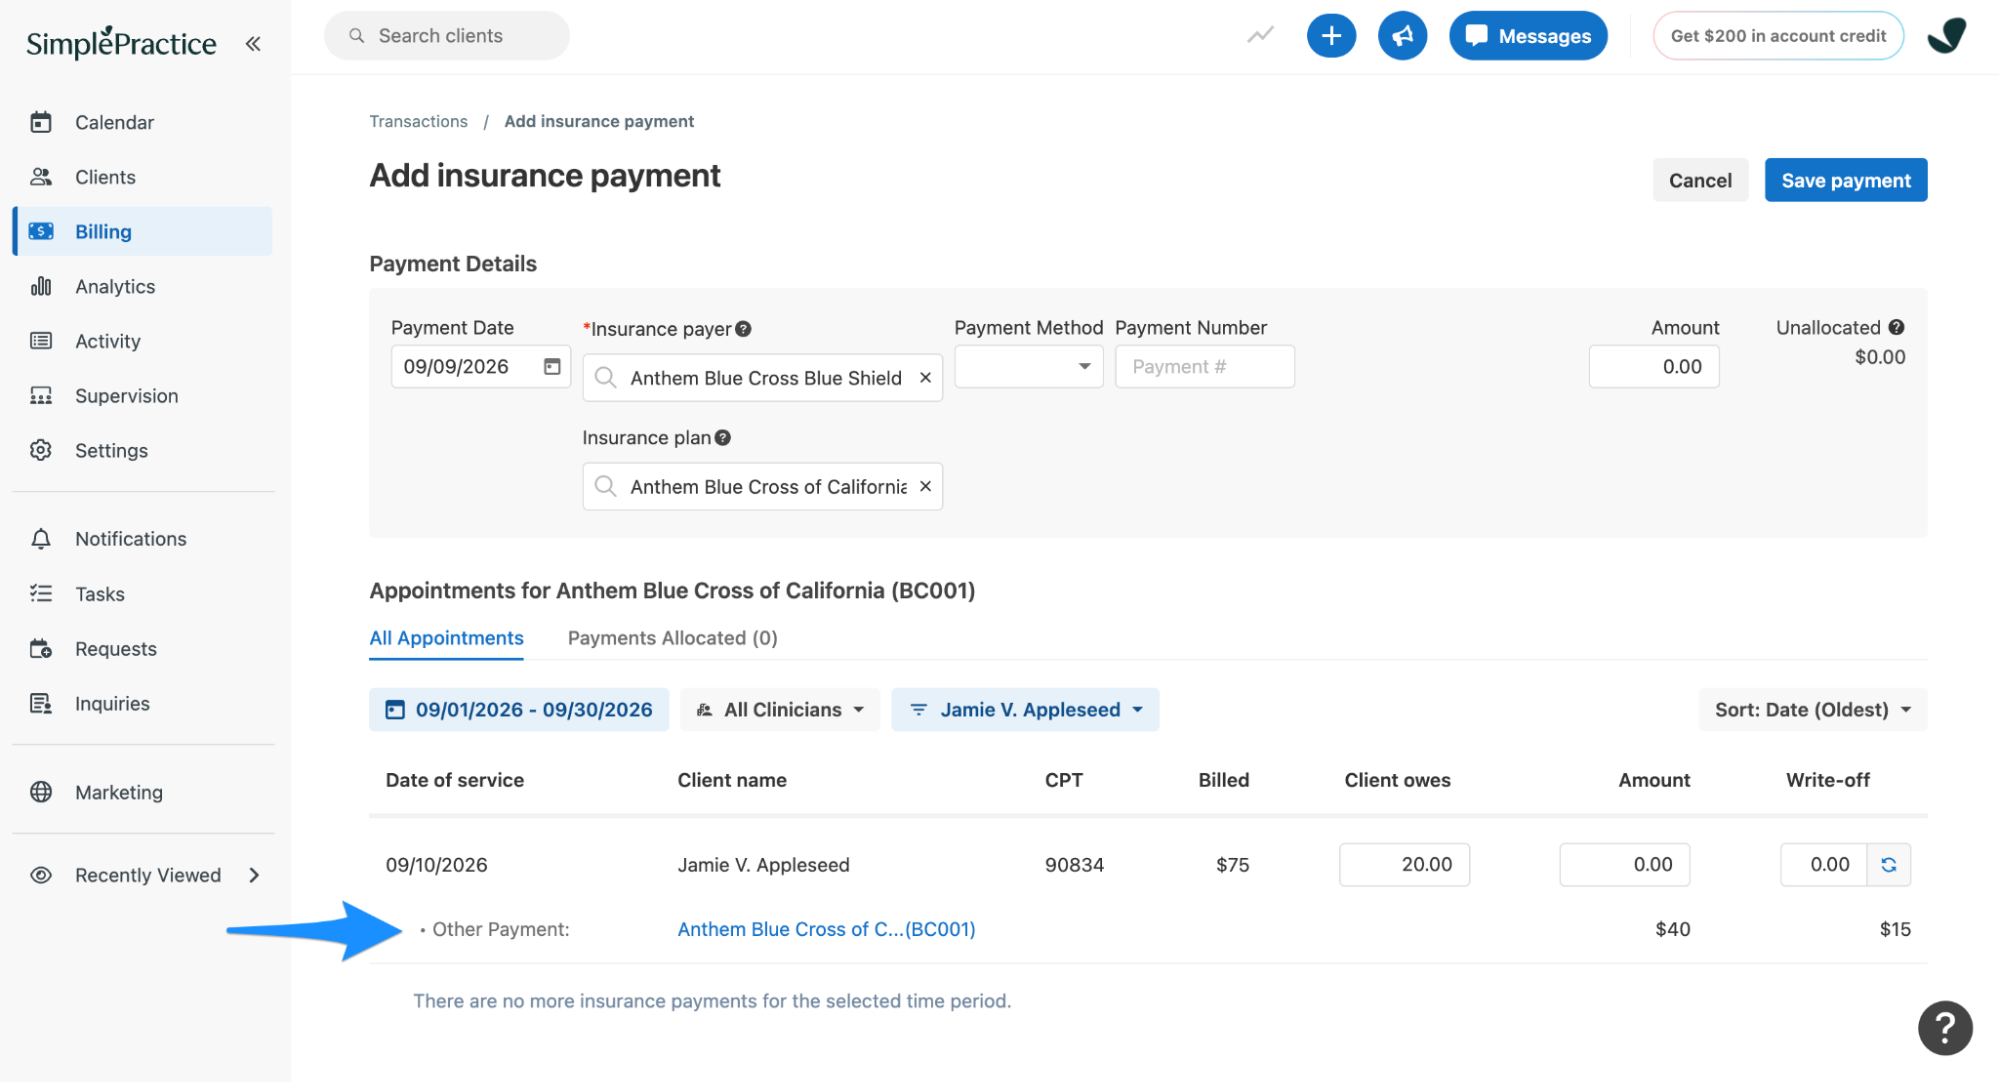Viewport: 1999px width, 1083px height.
Task: Open the Sort: Date (Oldest) dropdown
Action: click(x=1812, y=710)
